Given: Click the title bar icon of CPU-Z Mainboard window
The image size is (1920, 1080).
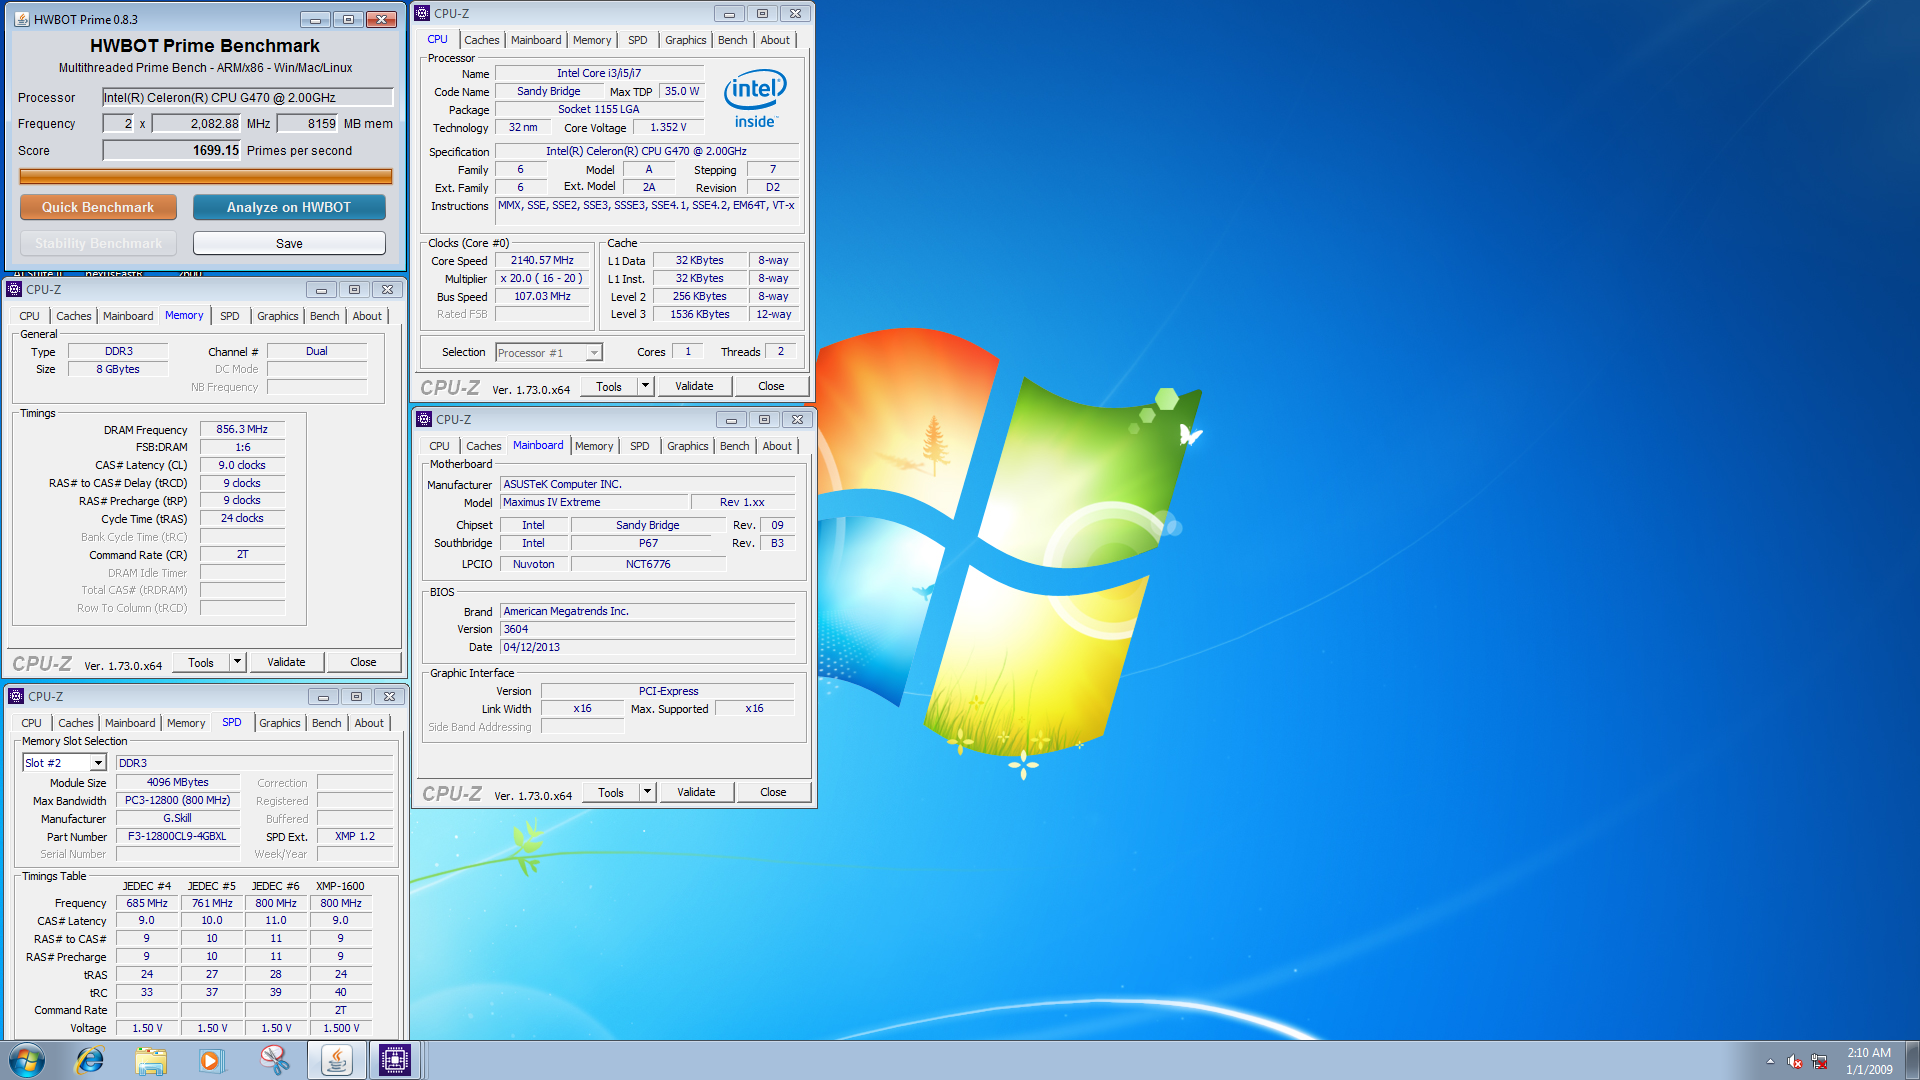Looking at the screenshot, I should [x=425, y=419].
